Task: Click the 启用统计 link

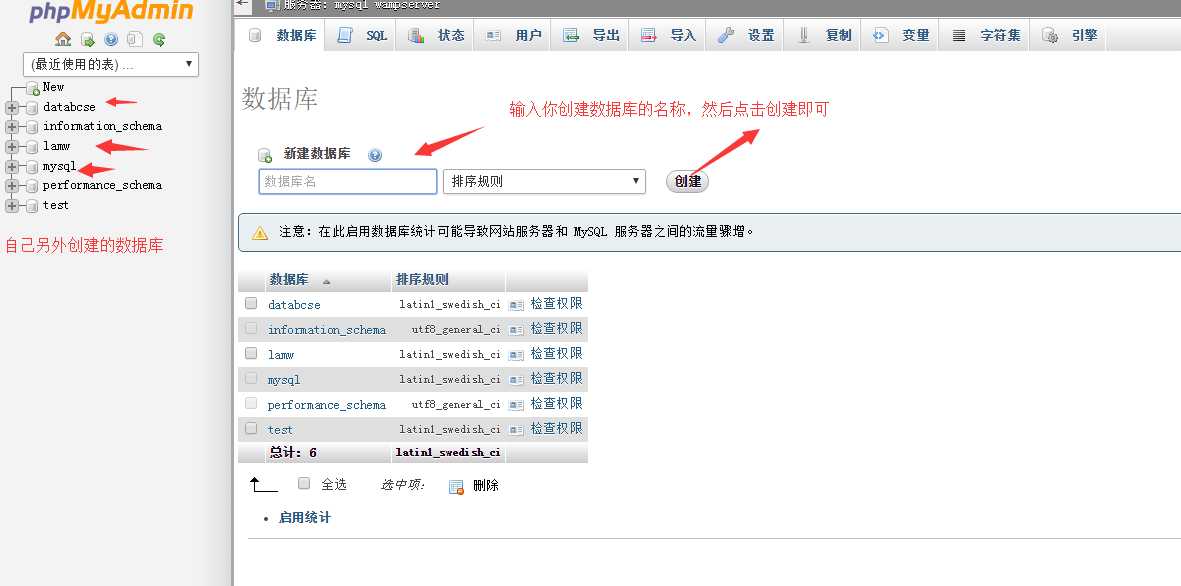Action: tap(304, 517)
